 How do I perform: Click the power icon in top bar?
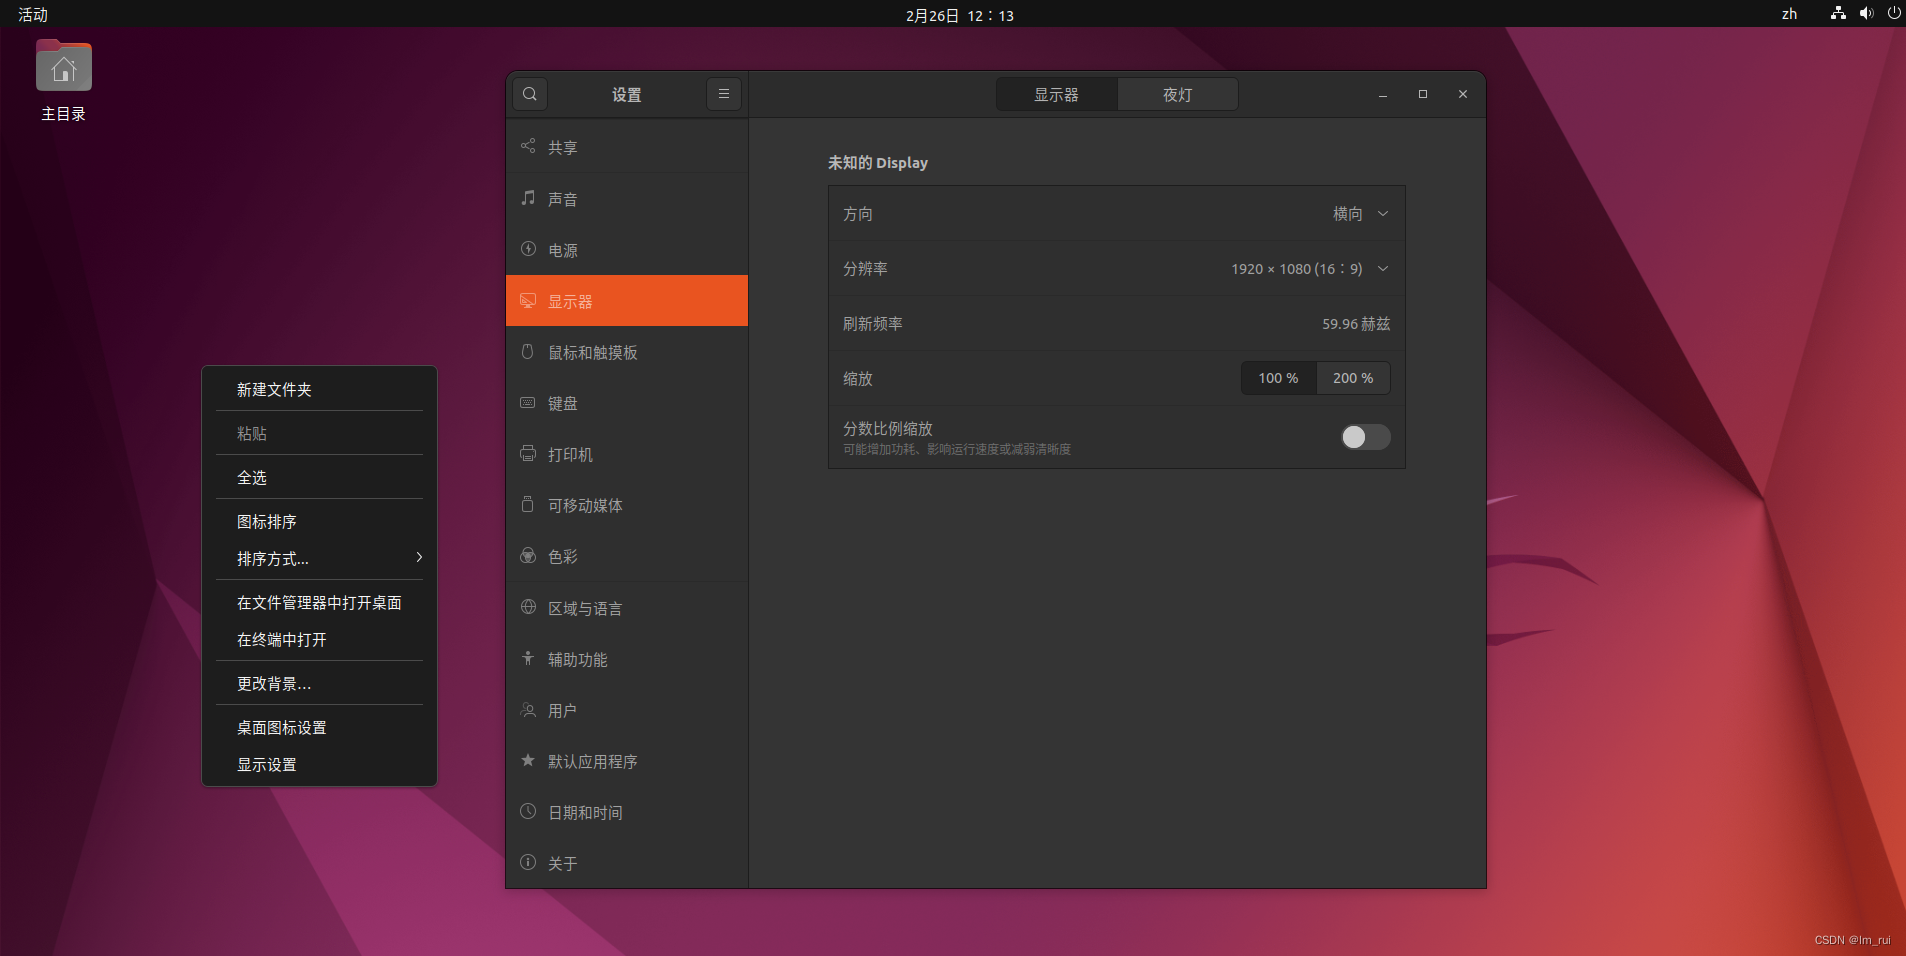pos(1894,14)
